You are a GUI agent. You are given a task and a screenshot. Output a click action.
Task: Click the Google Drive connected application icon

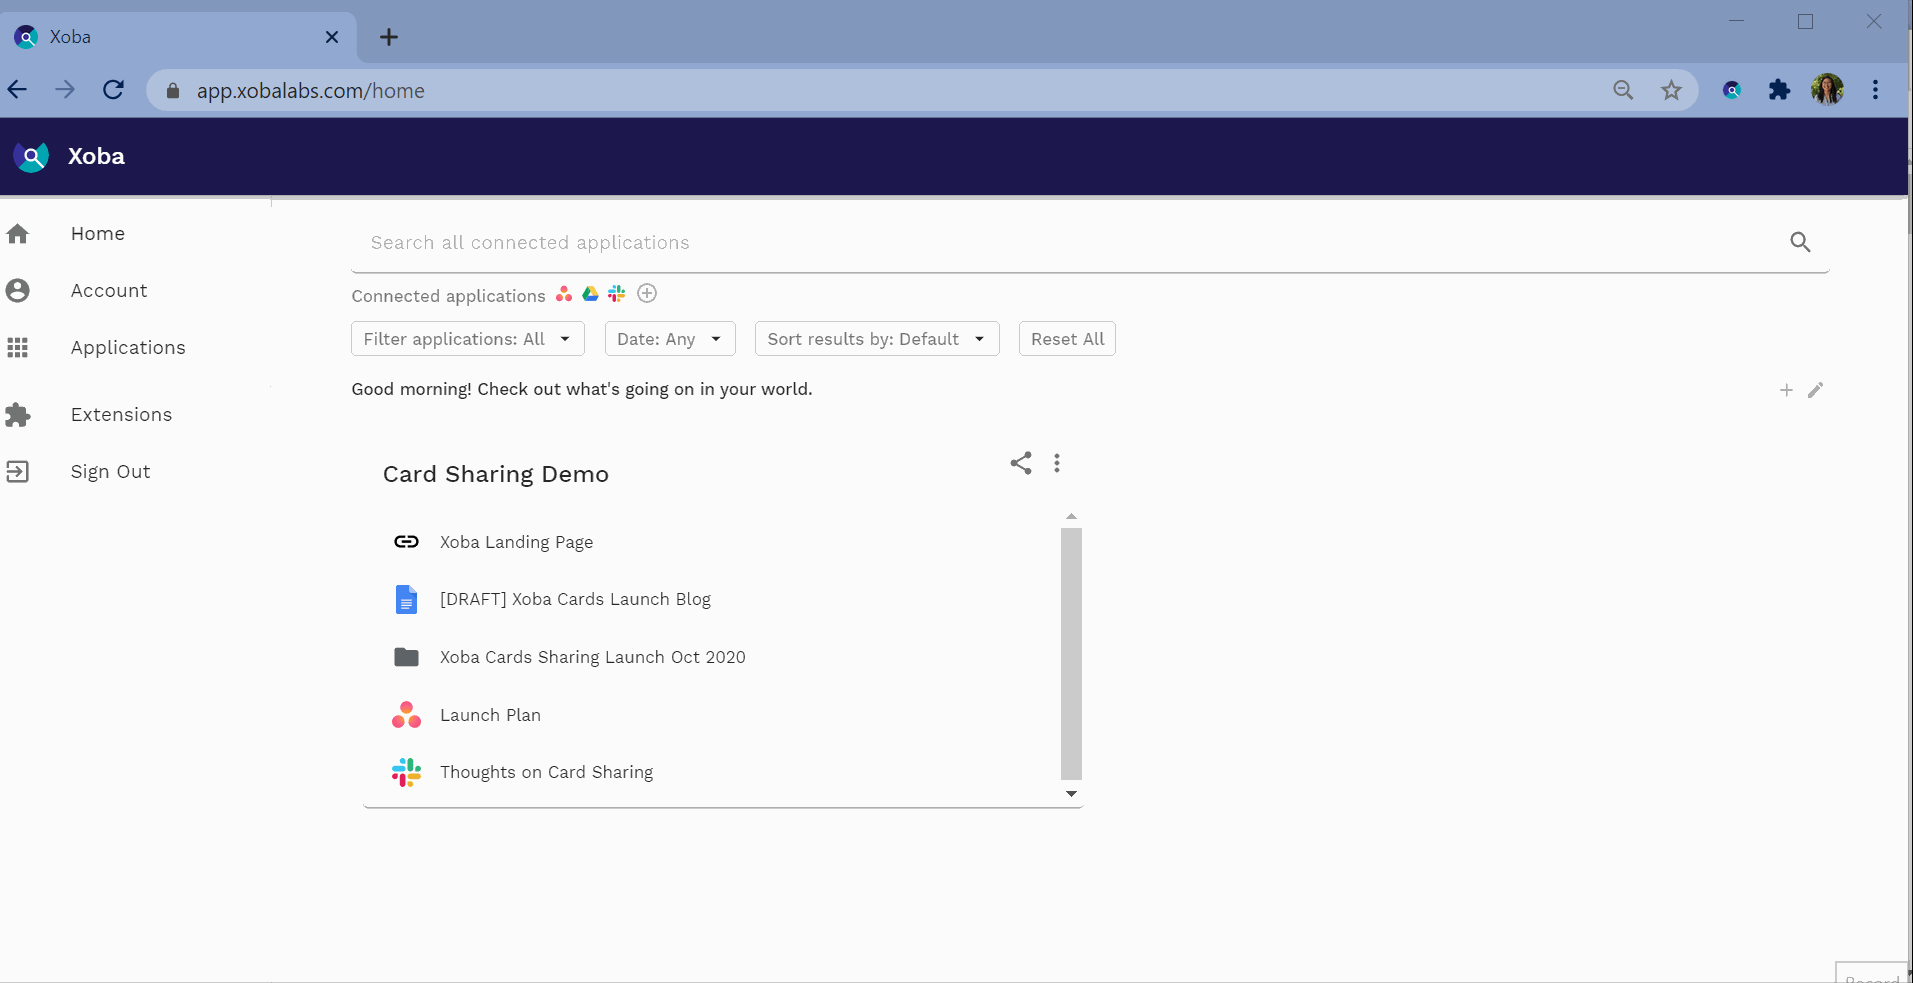(590, 294)
